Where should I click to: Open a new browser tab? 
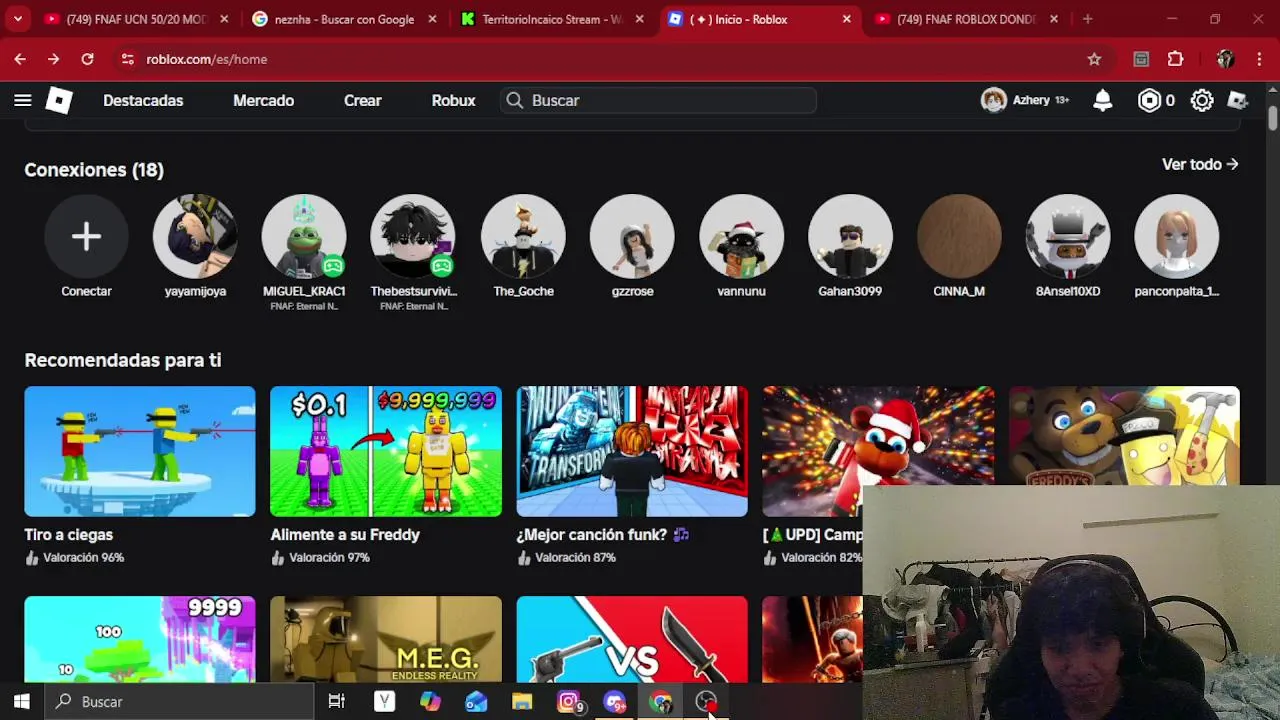coord(1087,19)
